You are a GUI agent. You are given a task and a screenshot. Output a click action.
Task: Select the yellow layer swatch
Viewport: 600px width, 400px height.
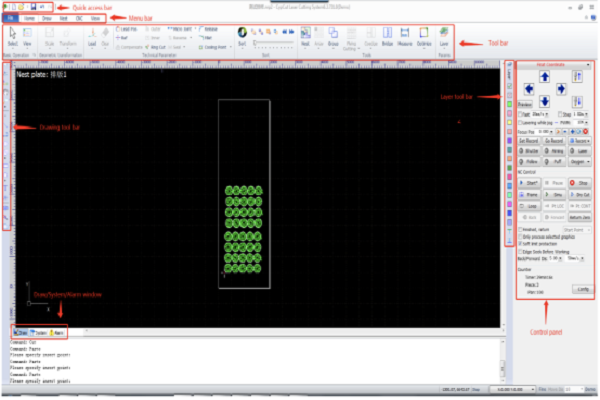point(509,122)
